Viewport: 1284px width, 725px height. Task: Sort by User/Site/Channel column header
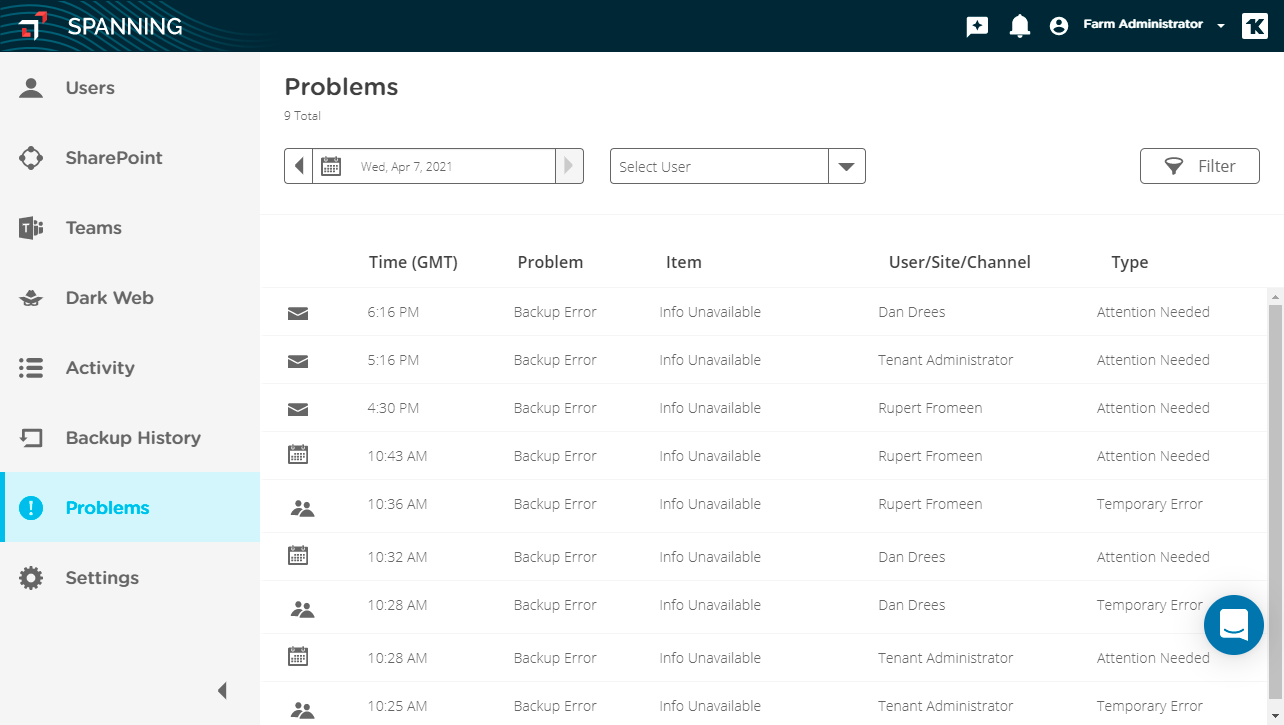point(960,262)
